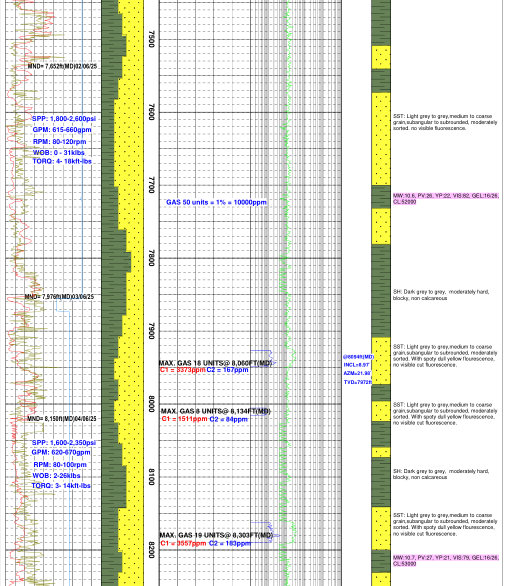This screenshot has width=510, height=586.
Task: Select the 7500 depth label
Action: (x=151, y=39)
